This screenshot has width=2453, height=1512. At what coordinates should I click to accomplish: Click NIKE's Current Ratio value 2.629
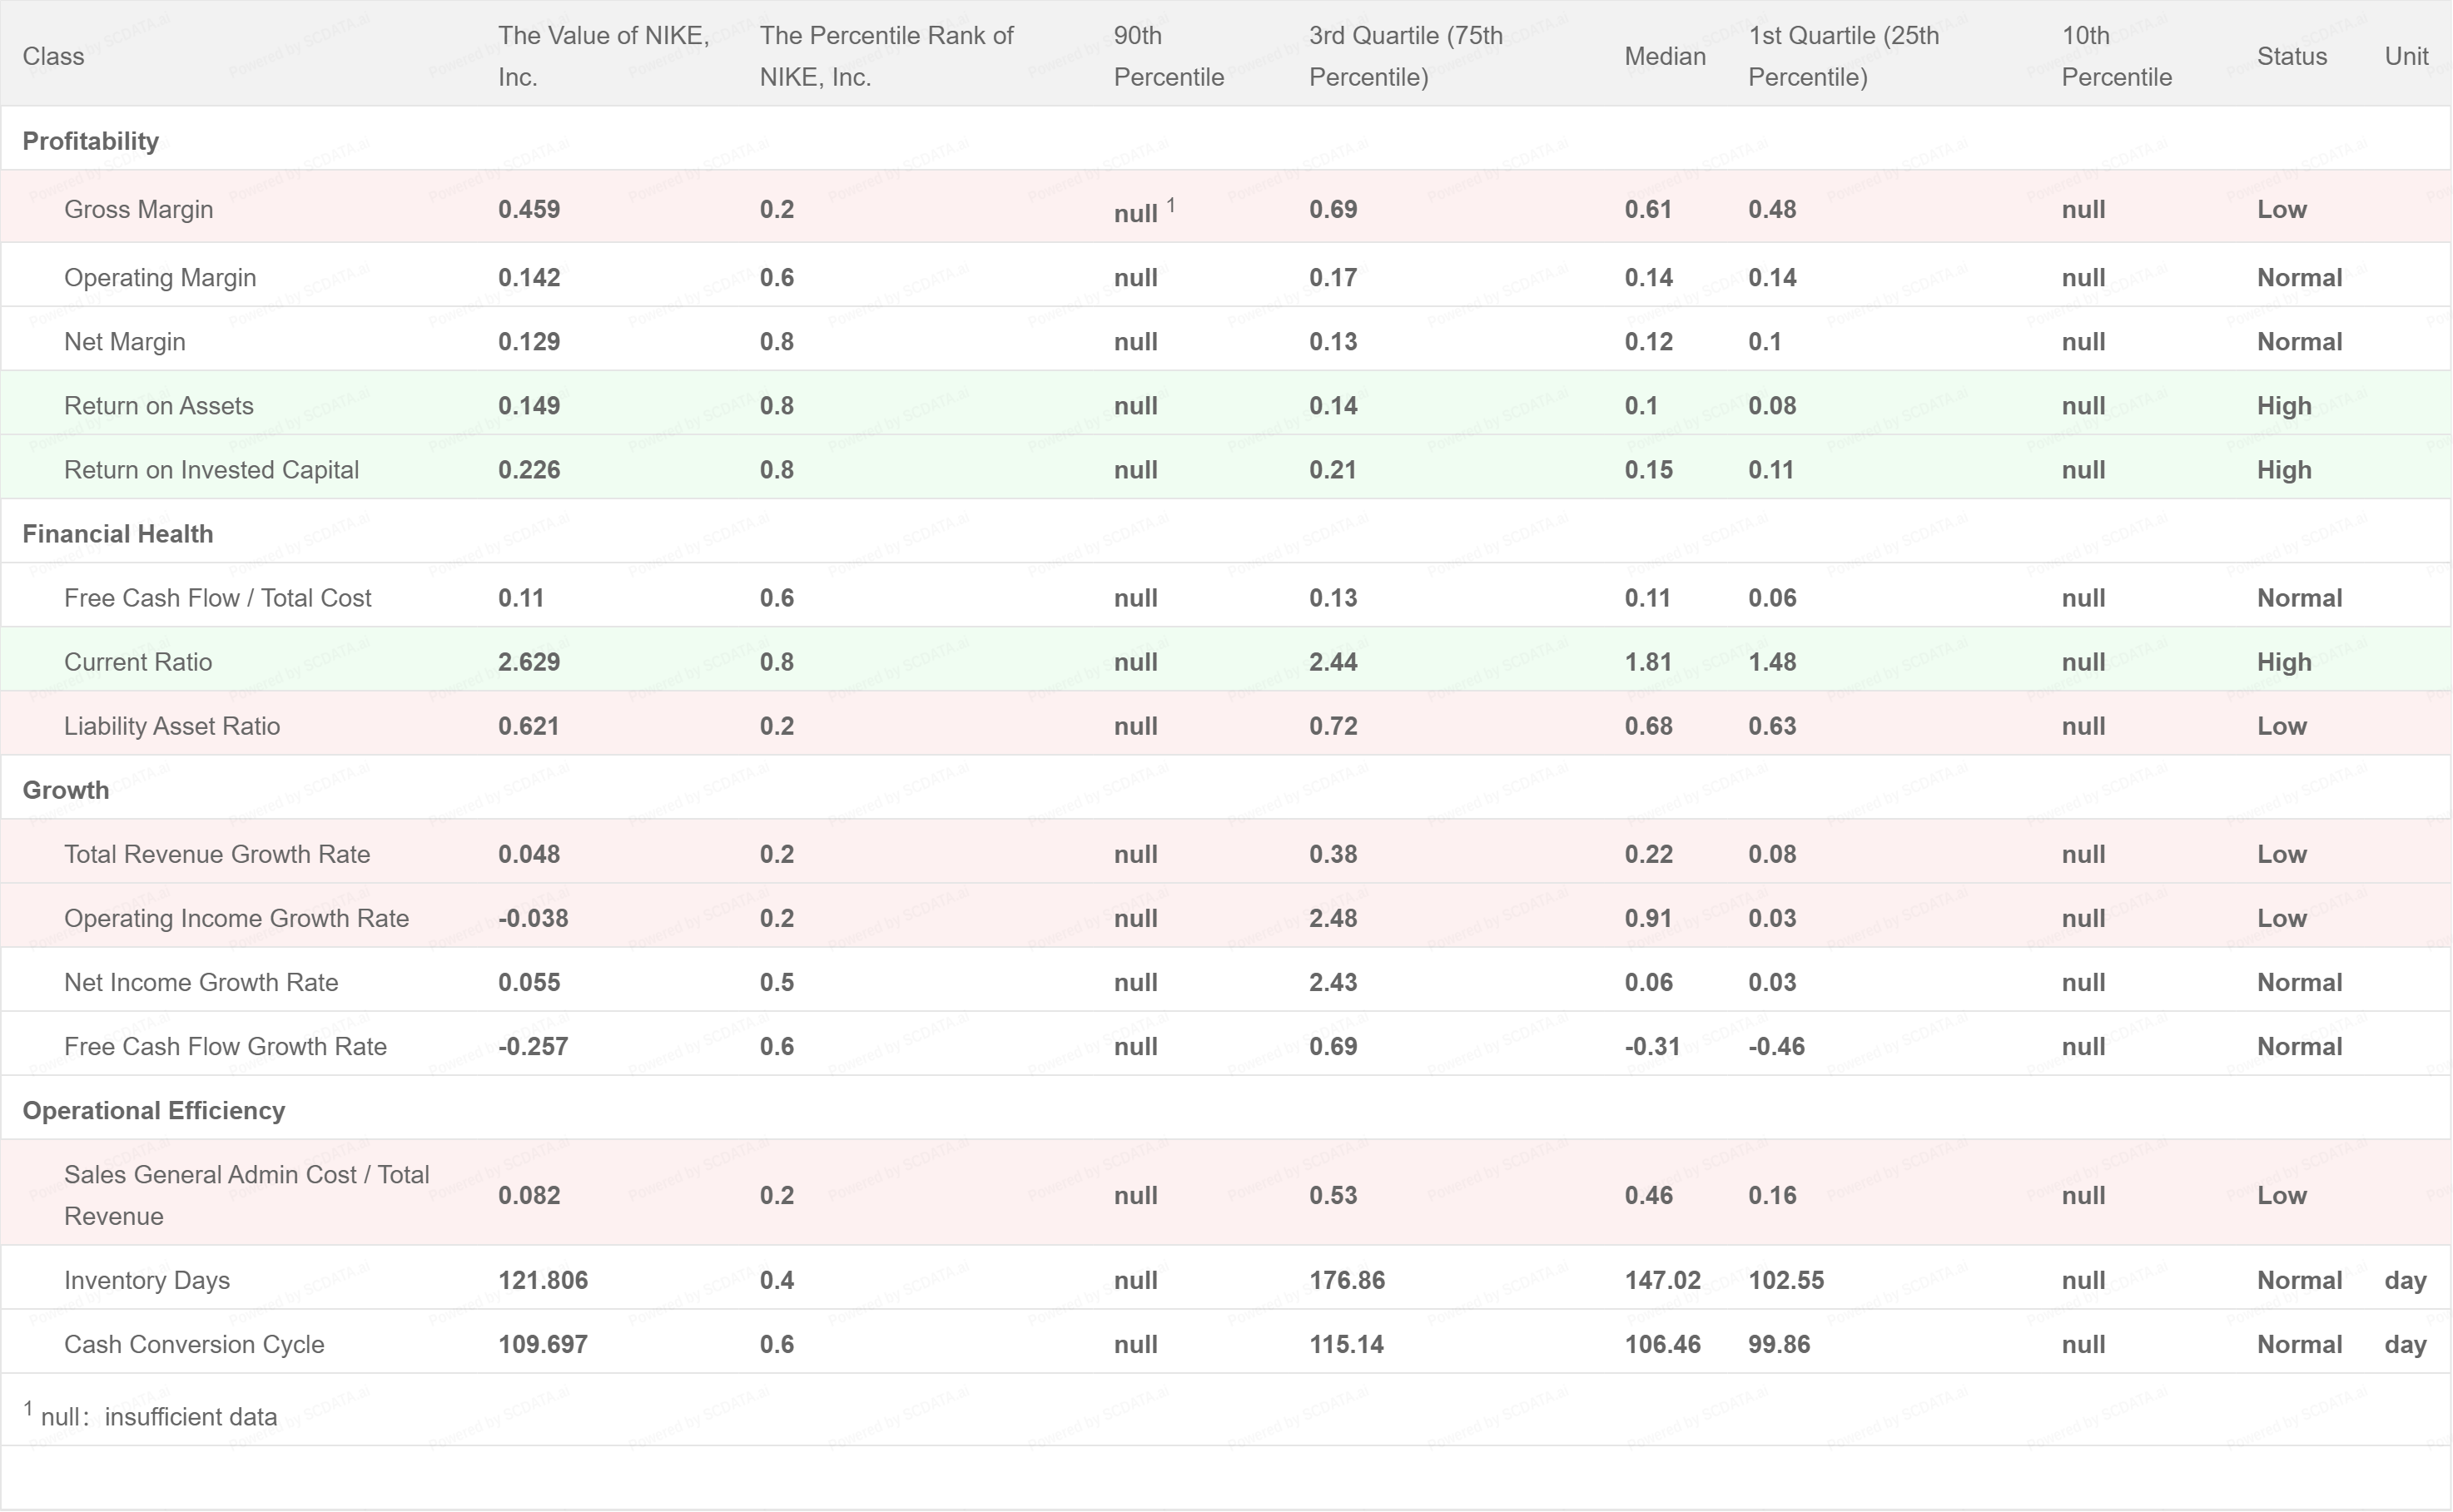tap(529, 662)
